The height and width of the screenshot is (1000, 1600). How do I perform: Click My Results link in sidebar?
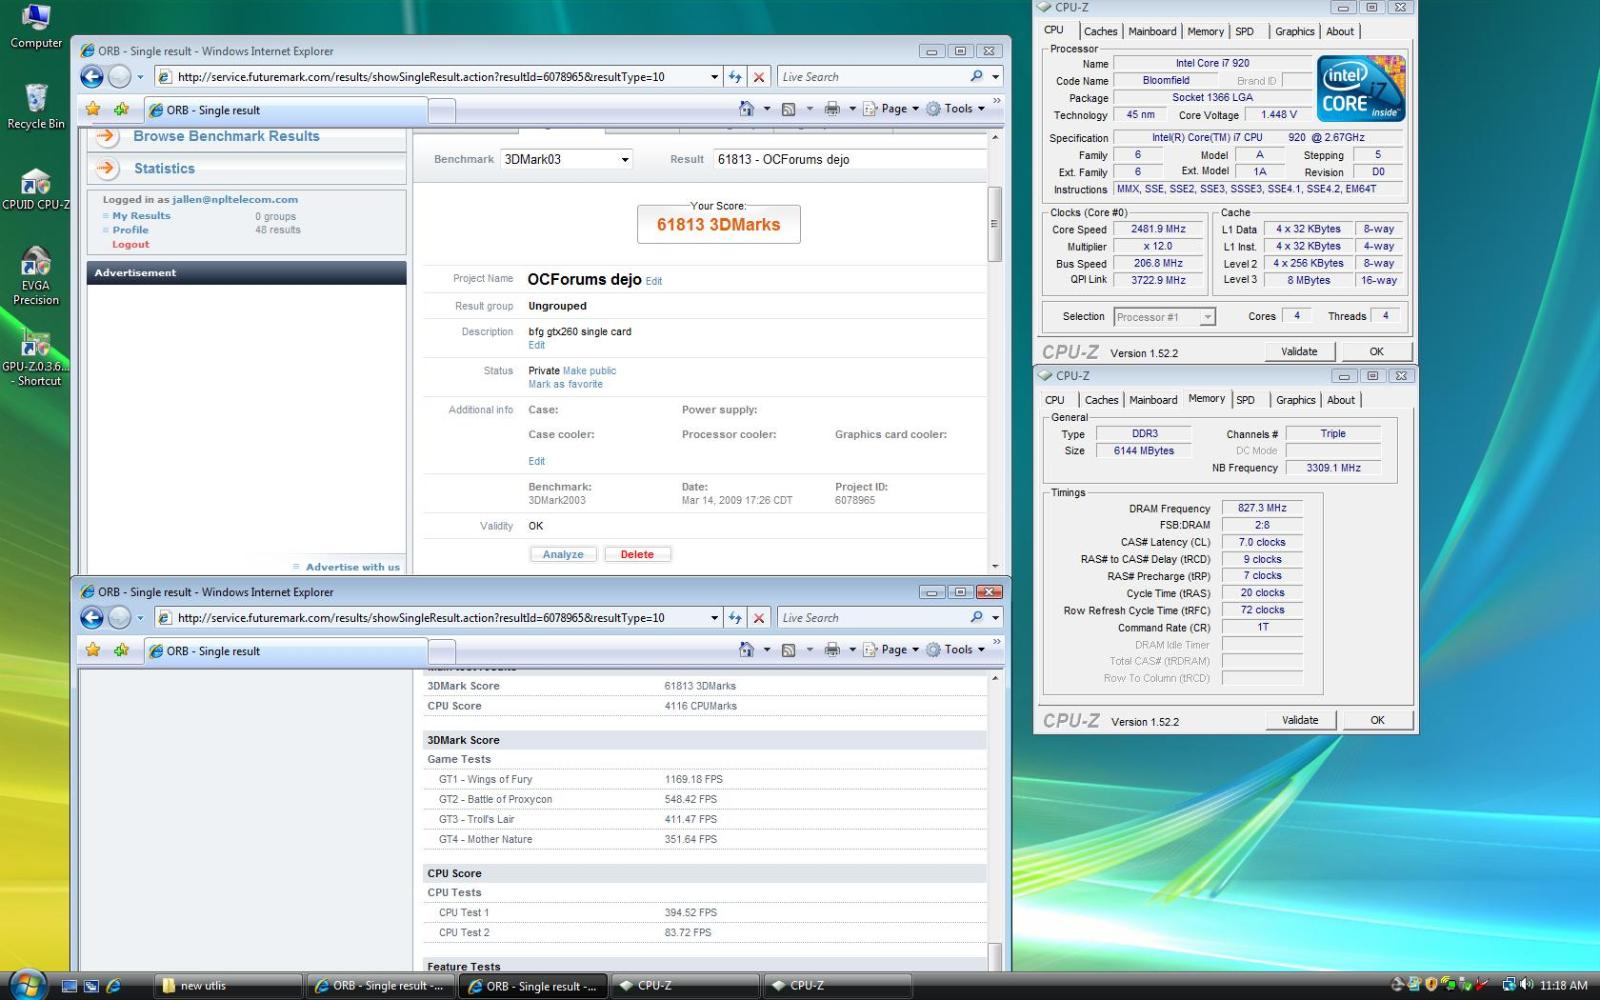141,216
